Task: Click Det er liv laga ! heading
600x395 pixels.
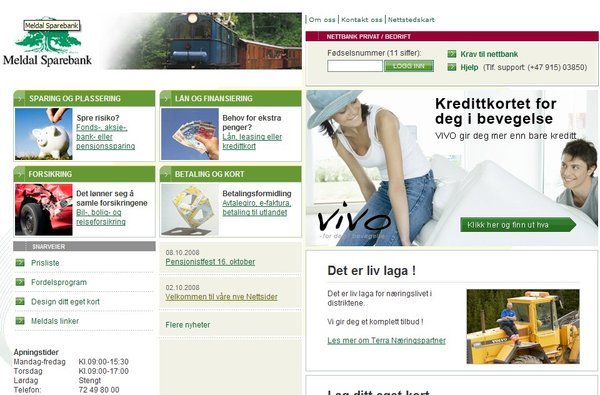Action: point(372,271)
